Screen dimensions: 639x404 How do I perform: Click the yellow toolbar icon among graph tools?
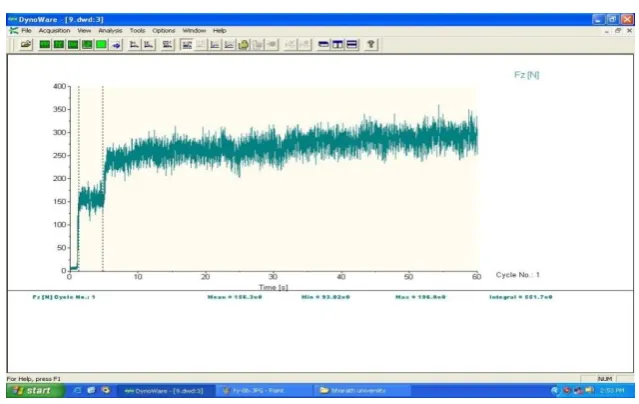pos(243,44)
